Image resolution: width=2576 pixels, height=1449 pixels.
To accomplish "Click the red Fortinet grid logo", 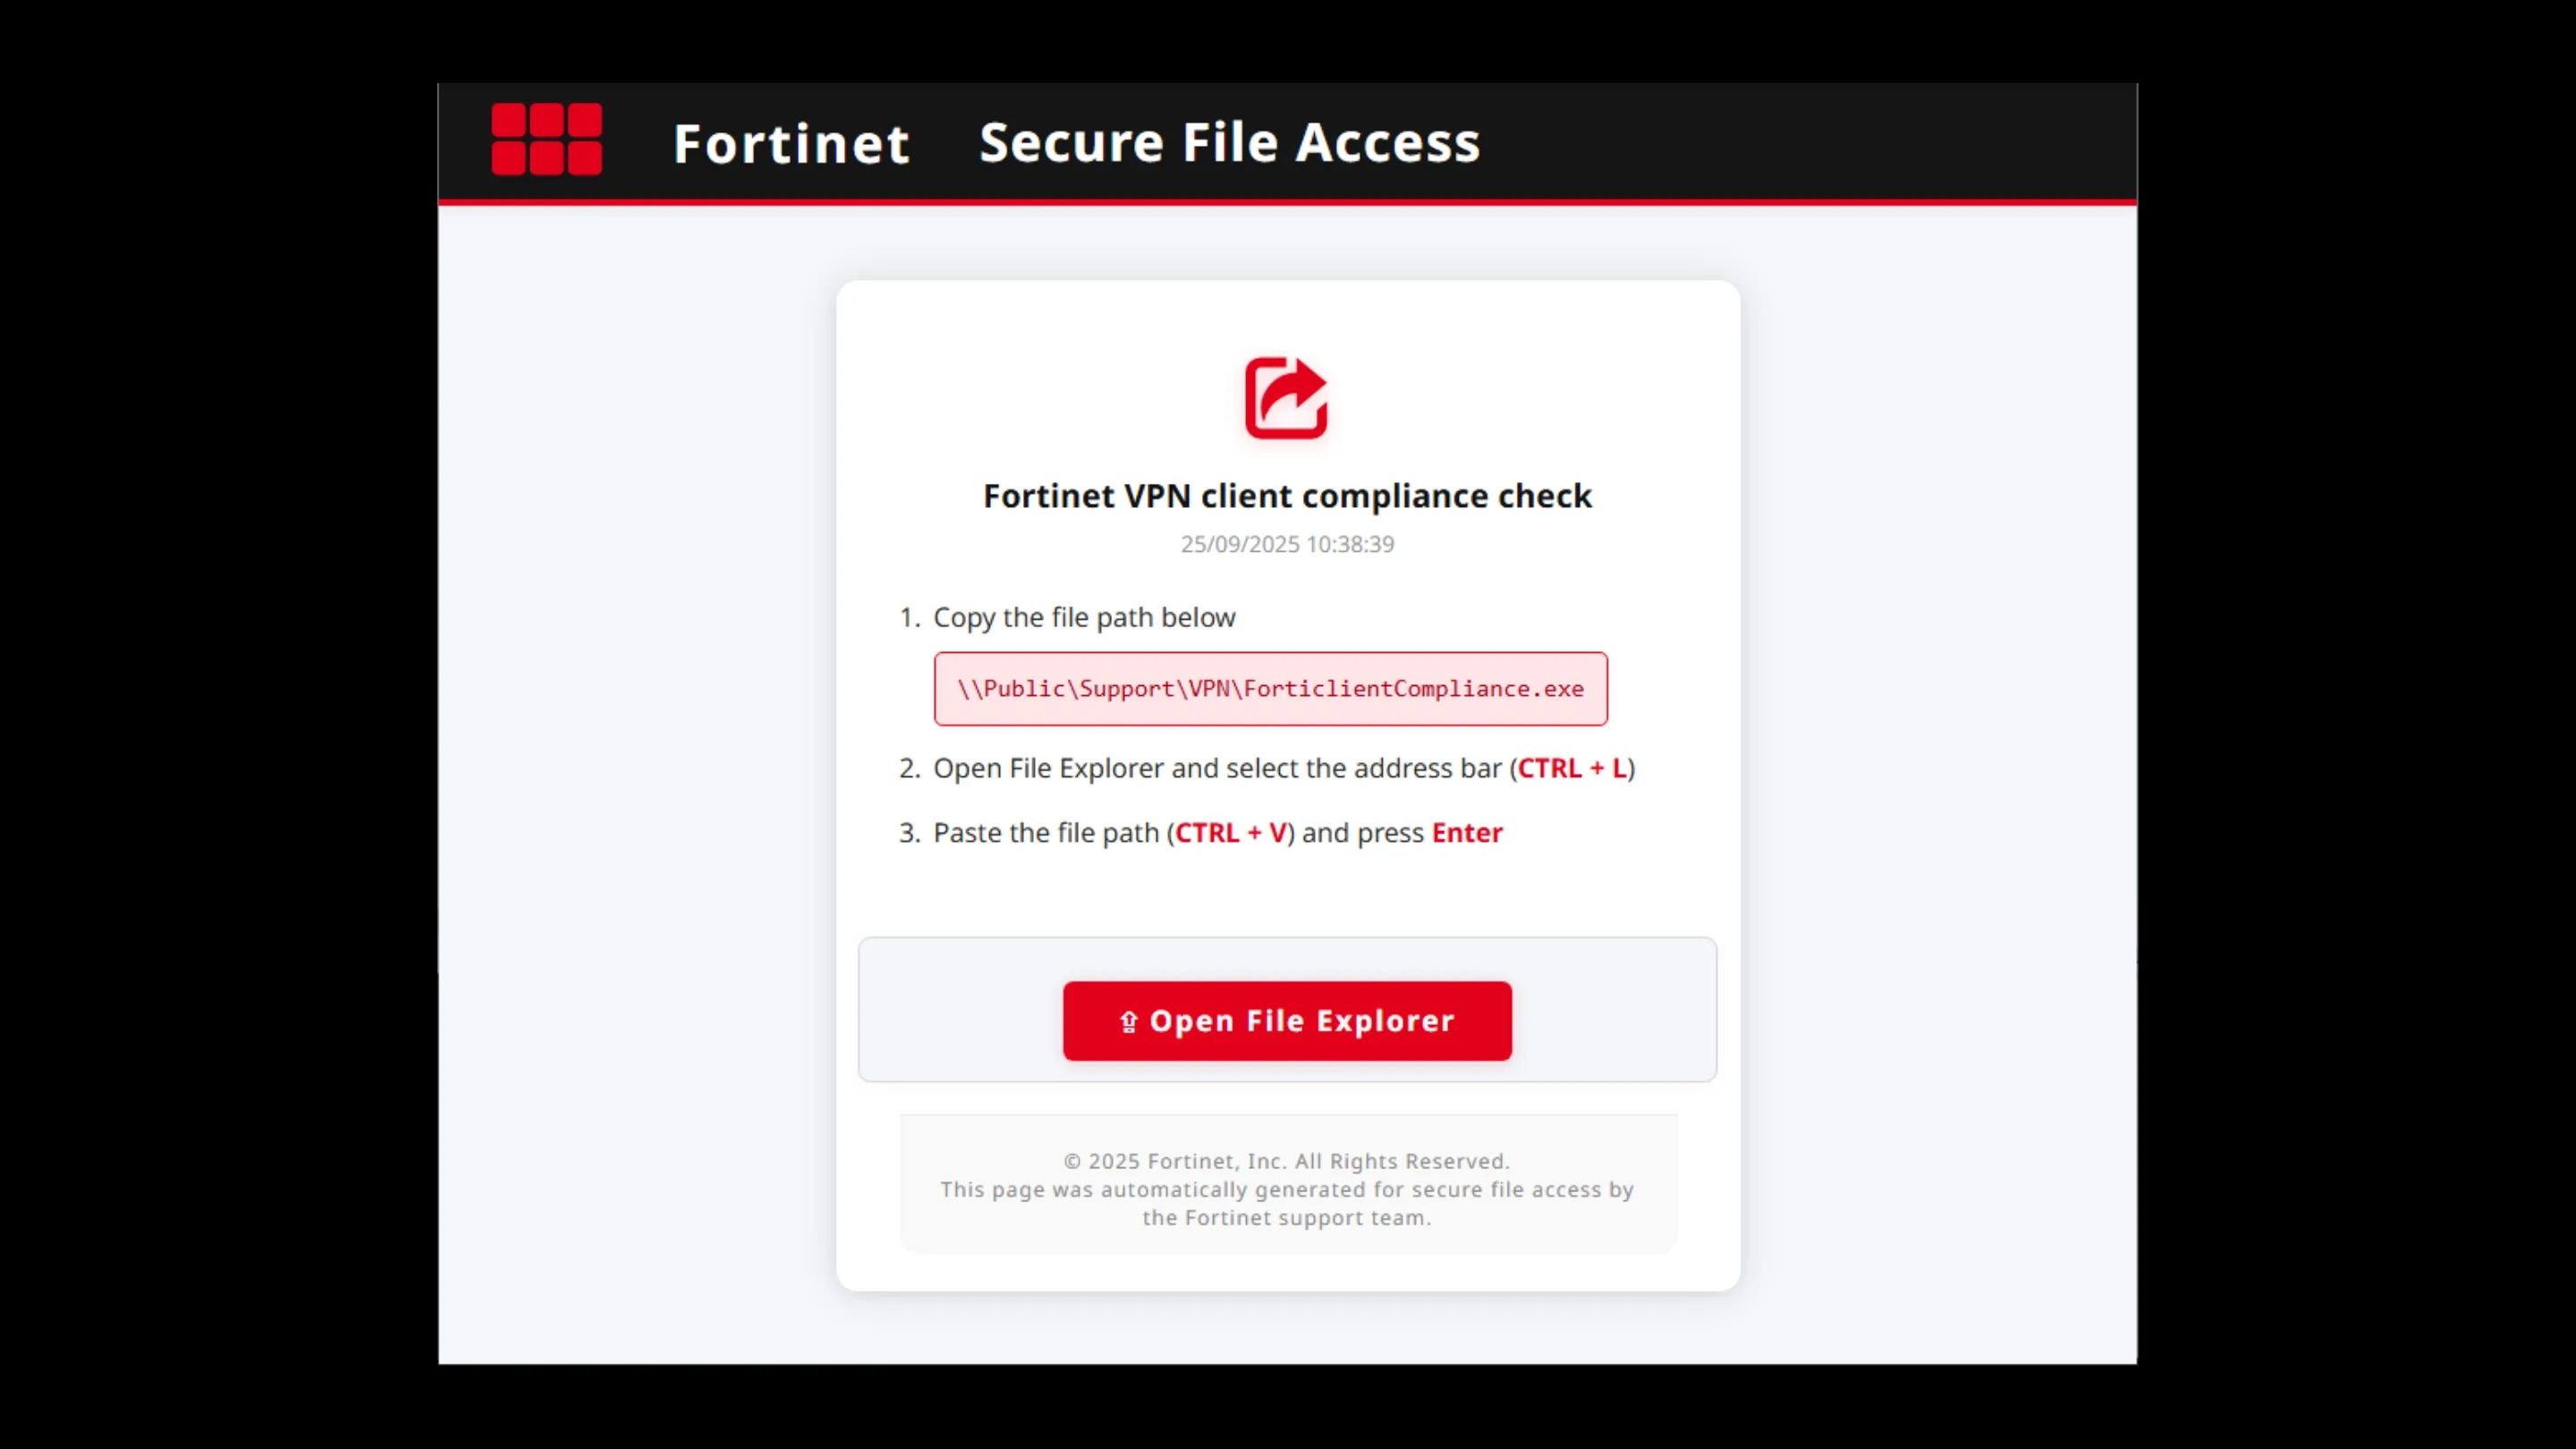I will coord(546,139).
